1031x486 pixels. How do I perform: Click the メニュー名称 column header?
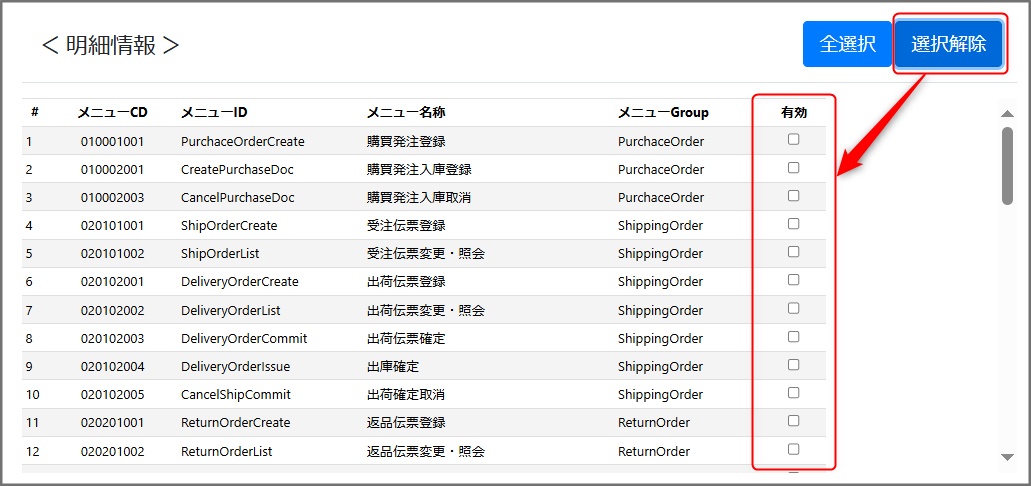(405, 113)
